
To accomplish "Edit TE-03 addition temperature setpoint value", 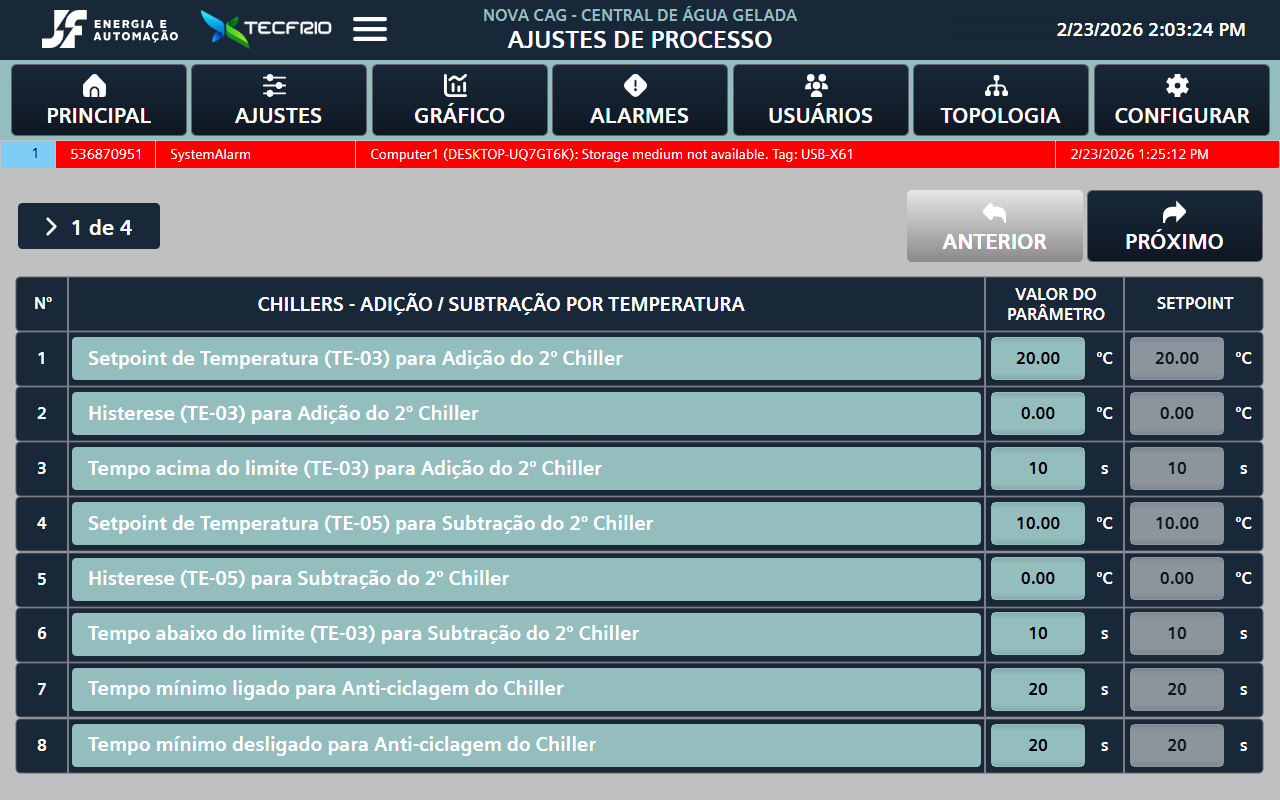I will [1037, 358].
